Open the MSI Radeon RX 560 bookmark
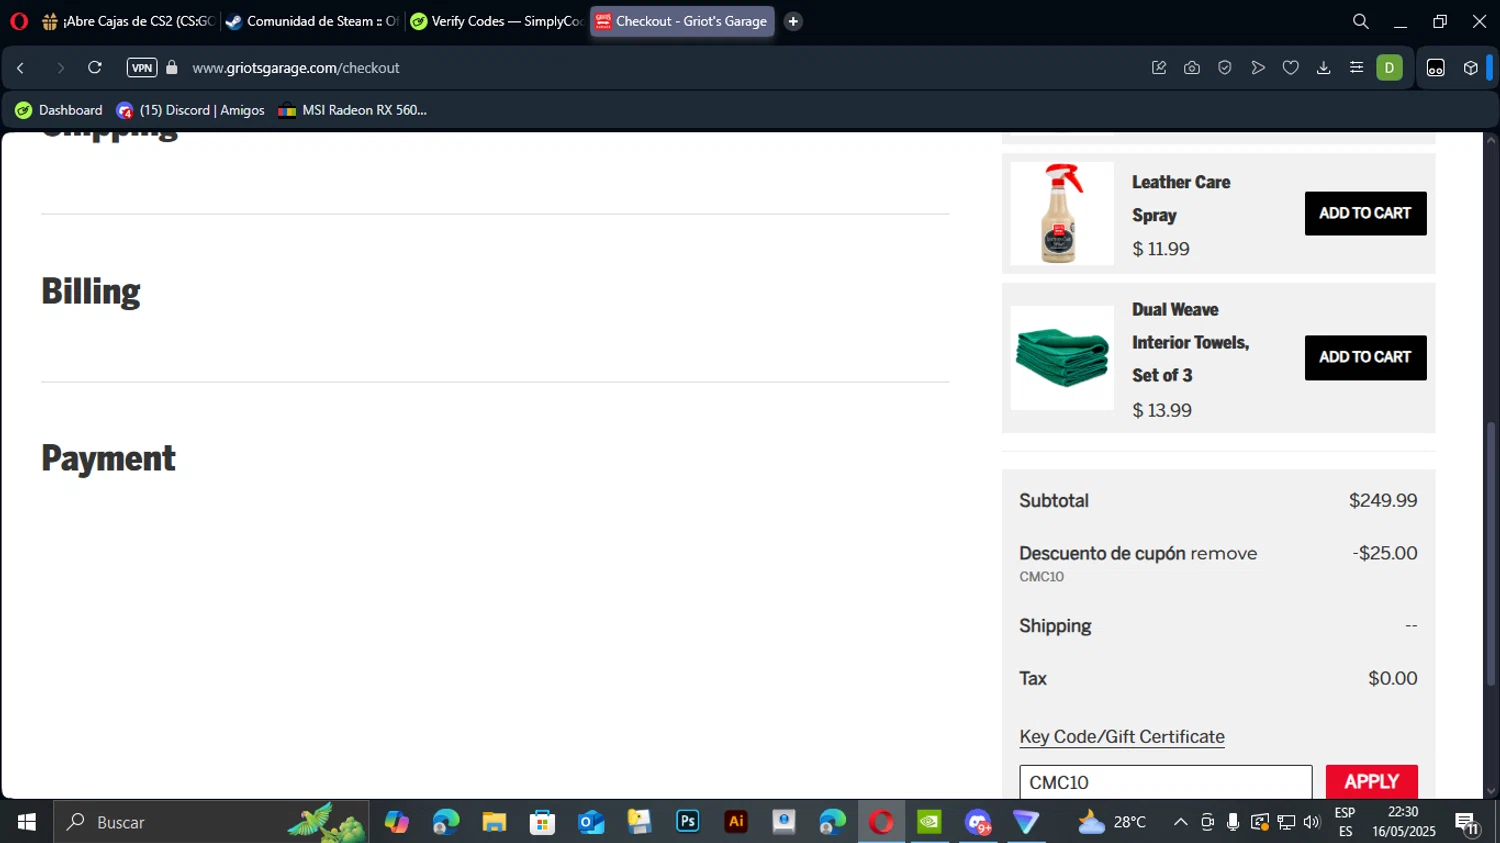This screenshot has width=1500, height=843. (352, 110)
